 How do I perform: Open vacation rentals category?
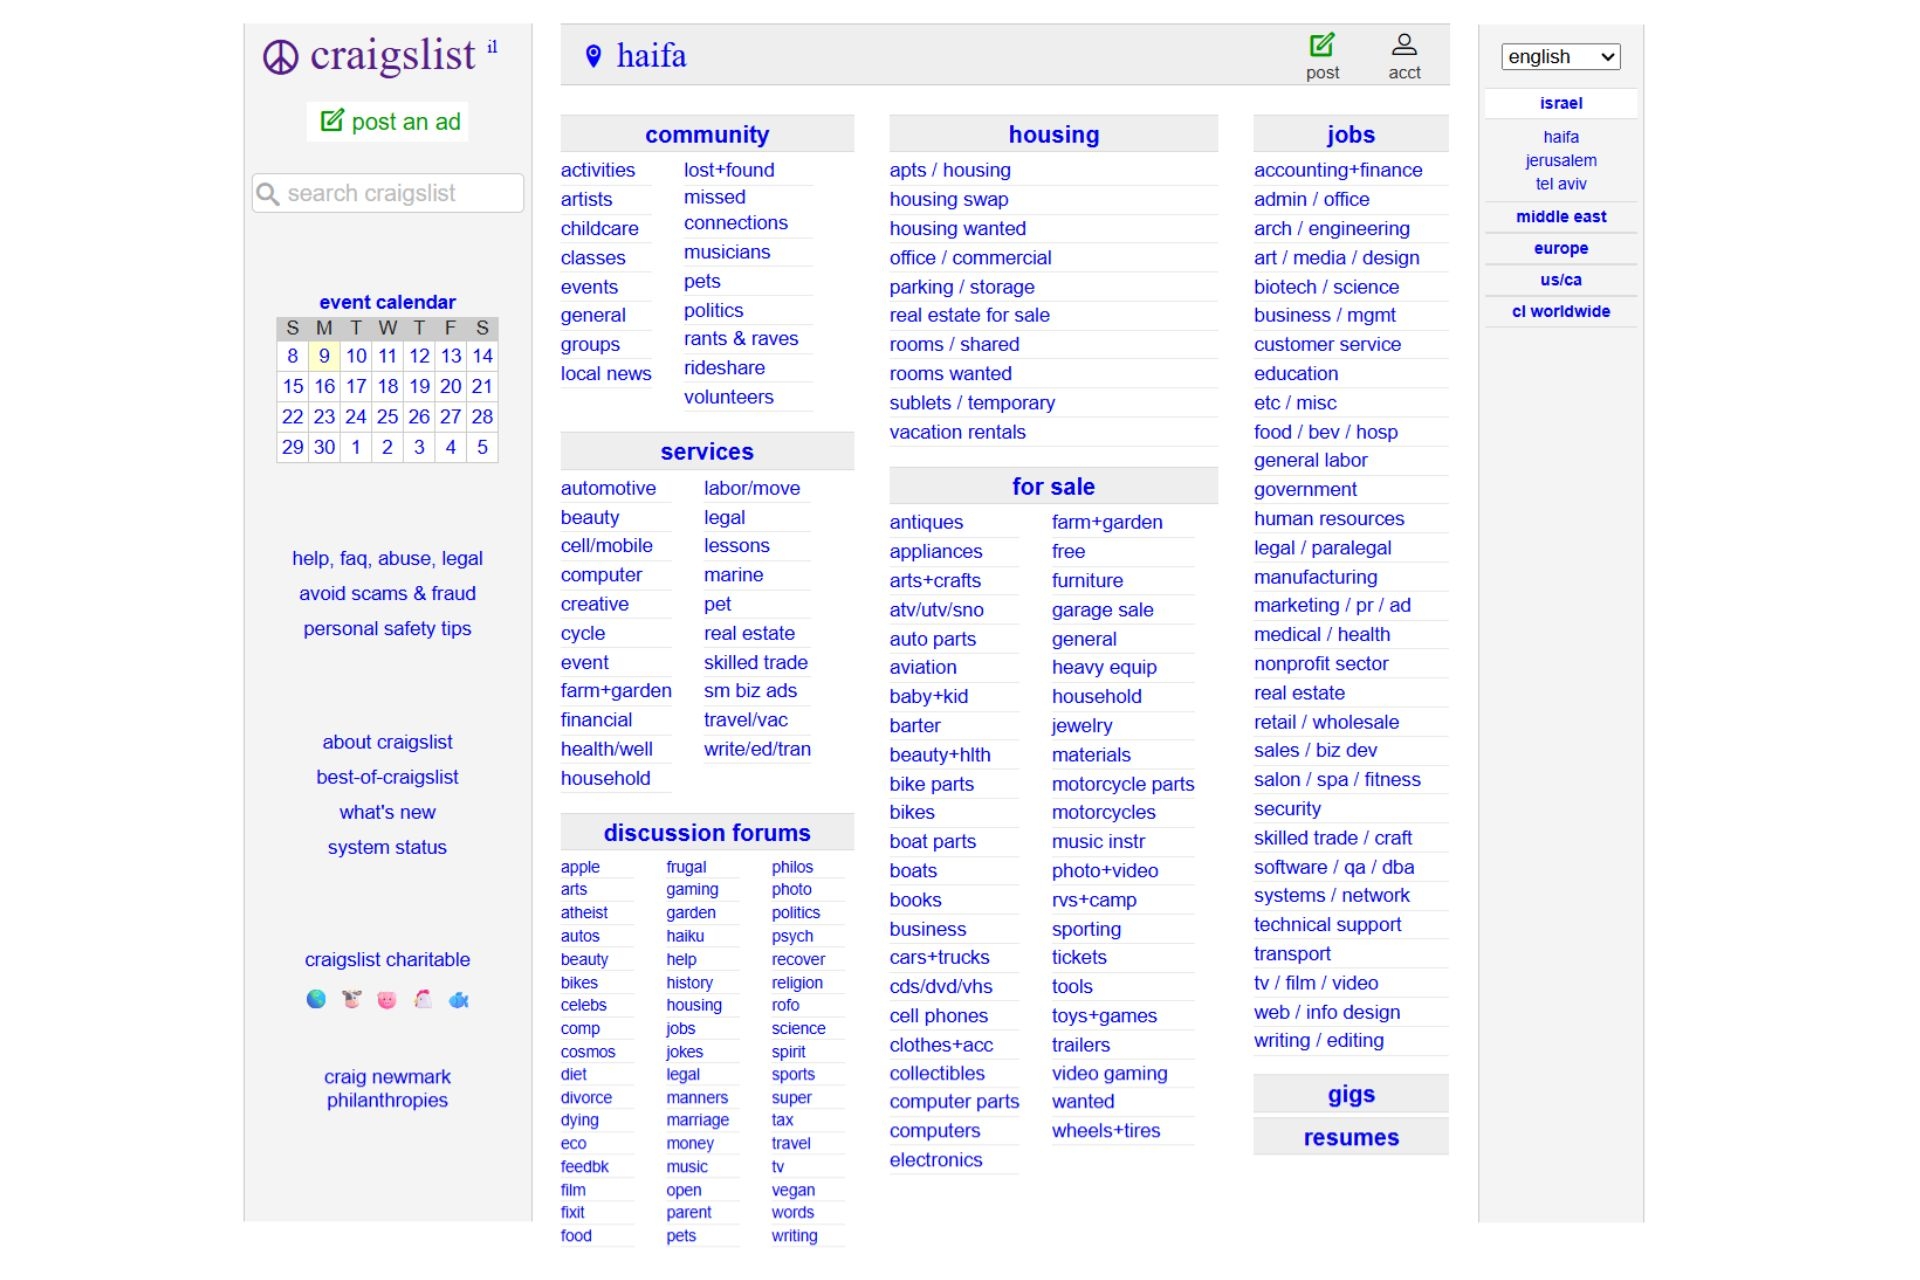pos(957,432)
